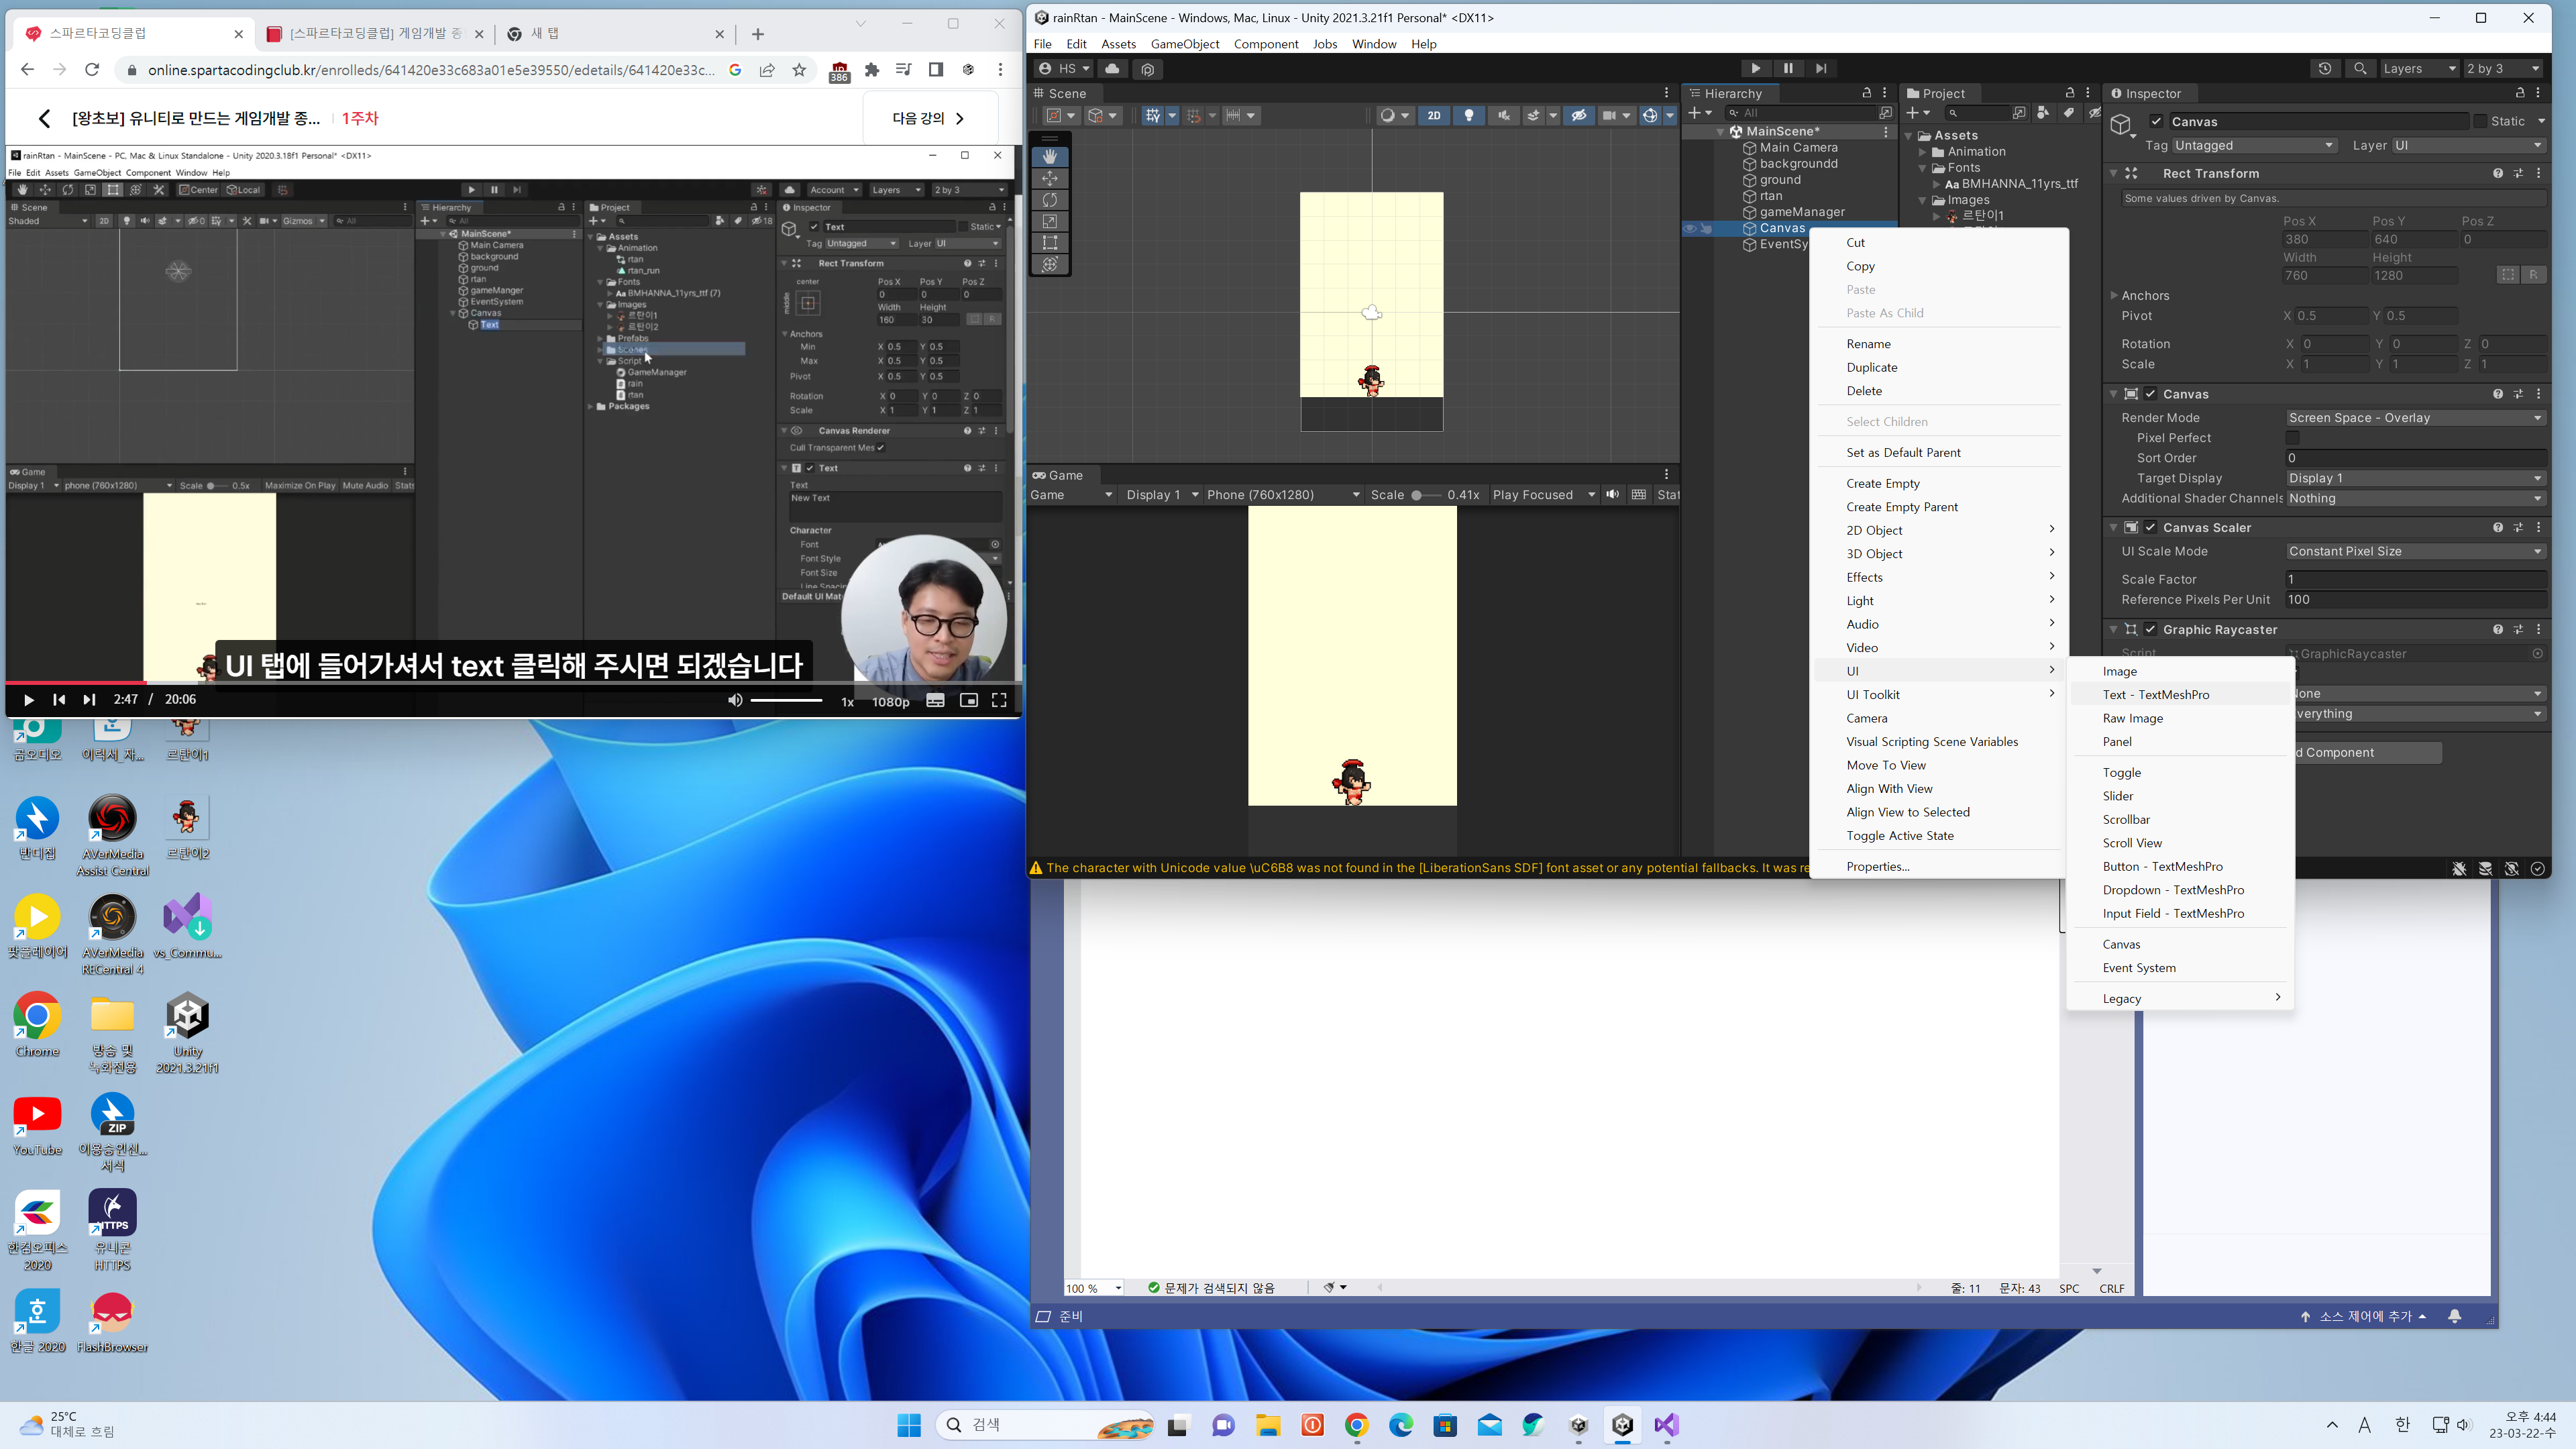Screen dimensions: 2576x1449
Task: Toggle Canvas active checkbox in Inspector
Action: pos(2156,122)
